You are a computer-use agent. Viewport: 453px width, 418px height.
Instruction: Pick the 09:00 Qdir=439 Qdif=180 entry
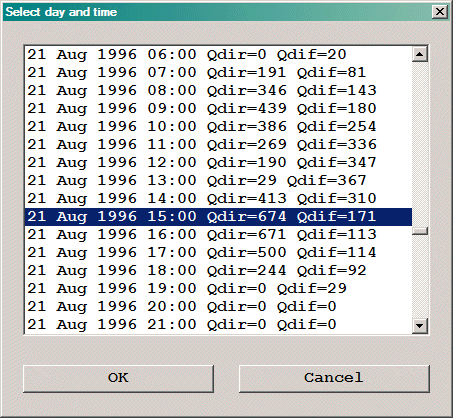[x=219, y=108]
